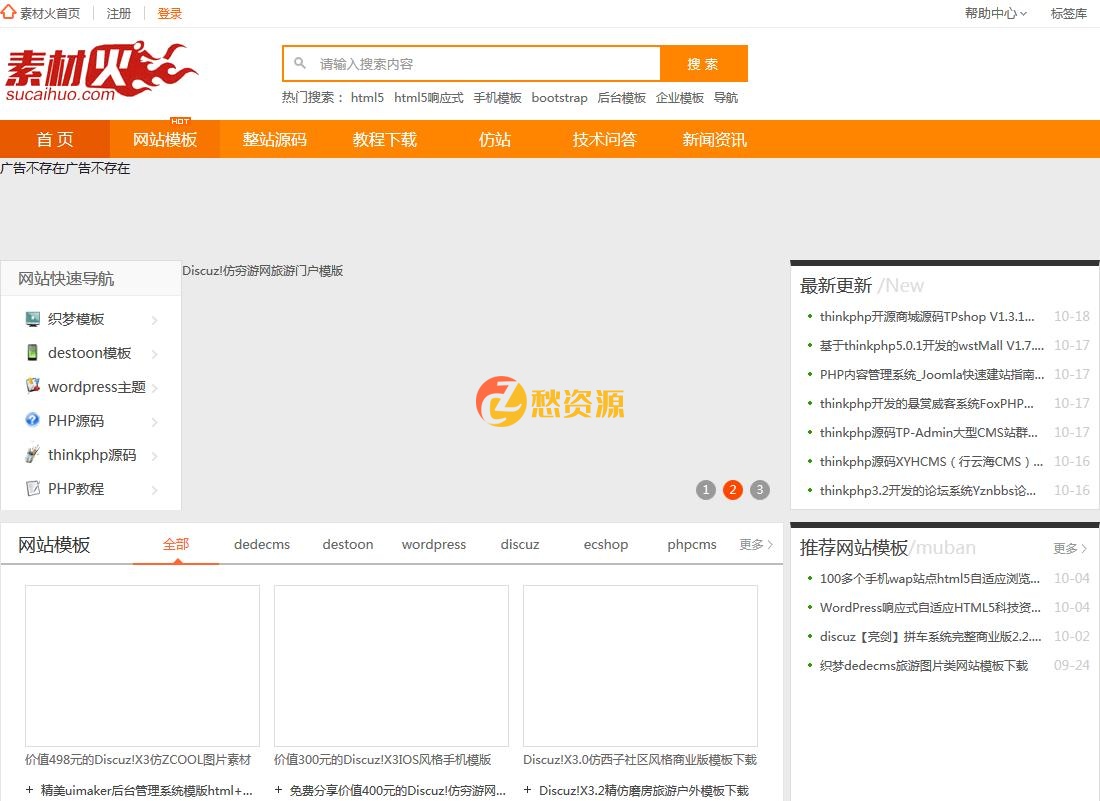
Task: Click the pen icon beside thinkphp源码
Action: tap(30, 454)
